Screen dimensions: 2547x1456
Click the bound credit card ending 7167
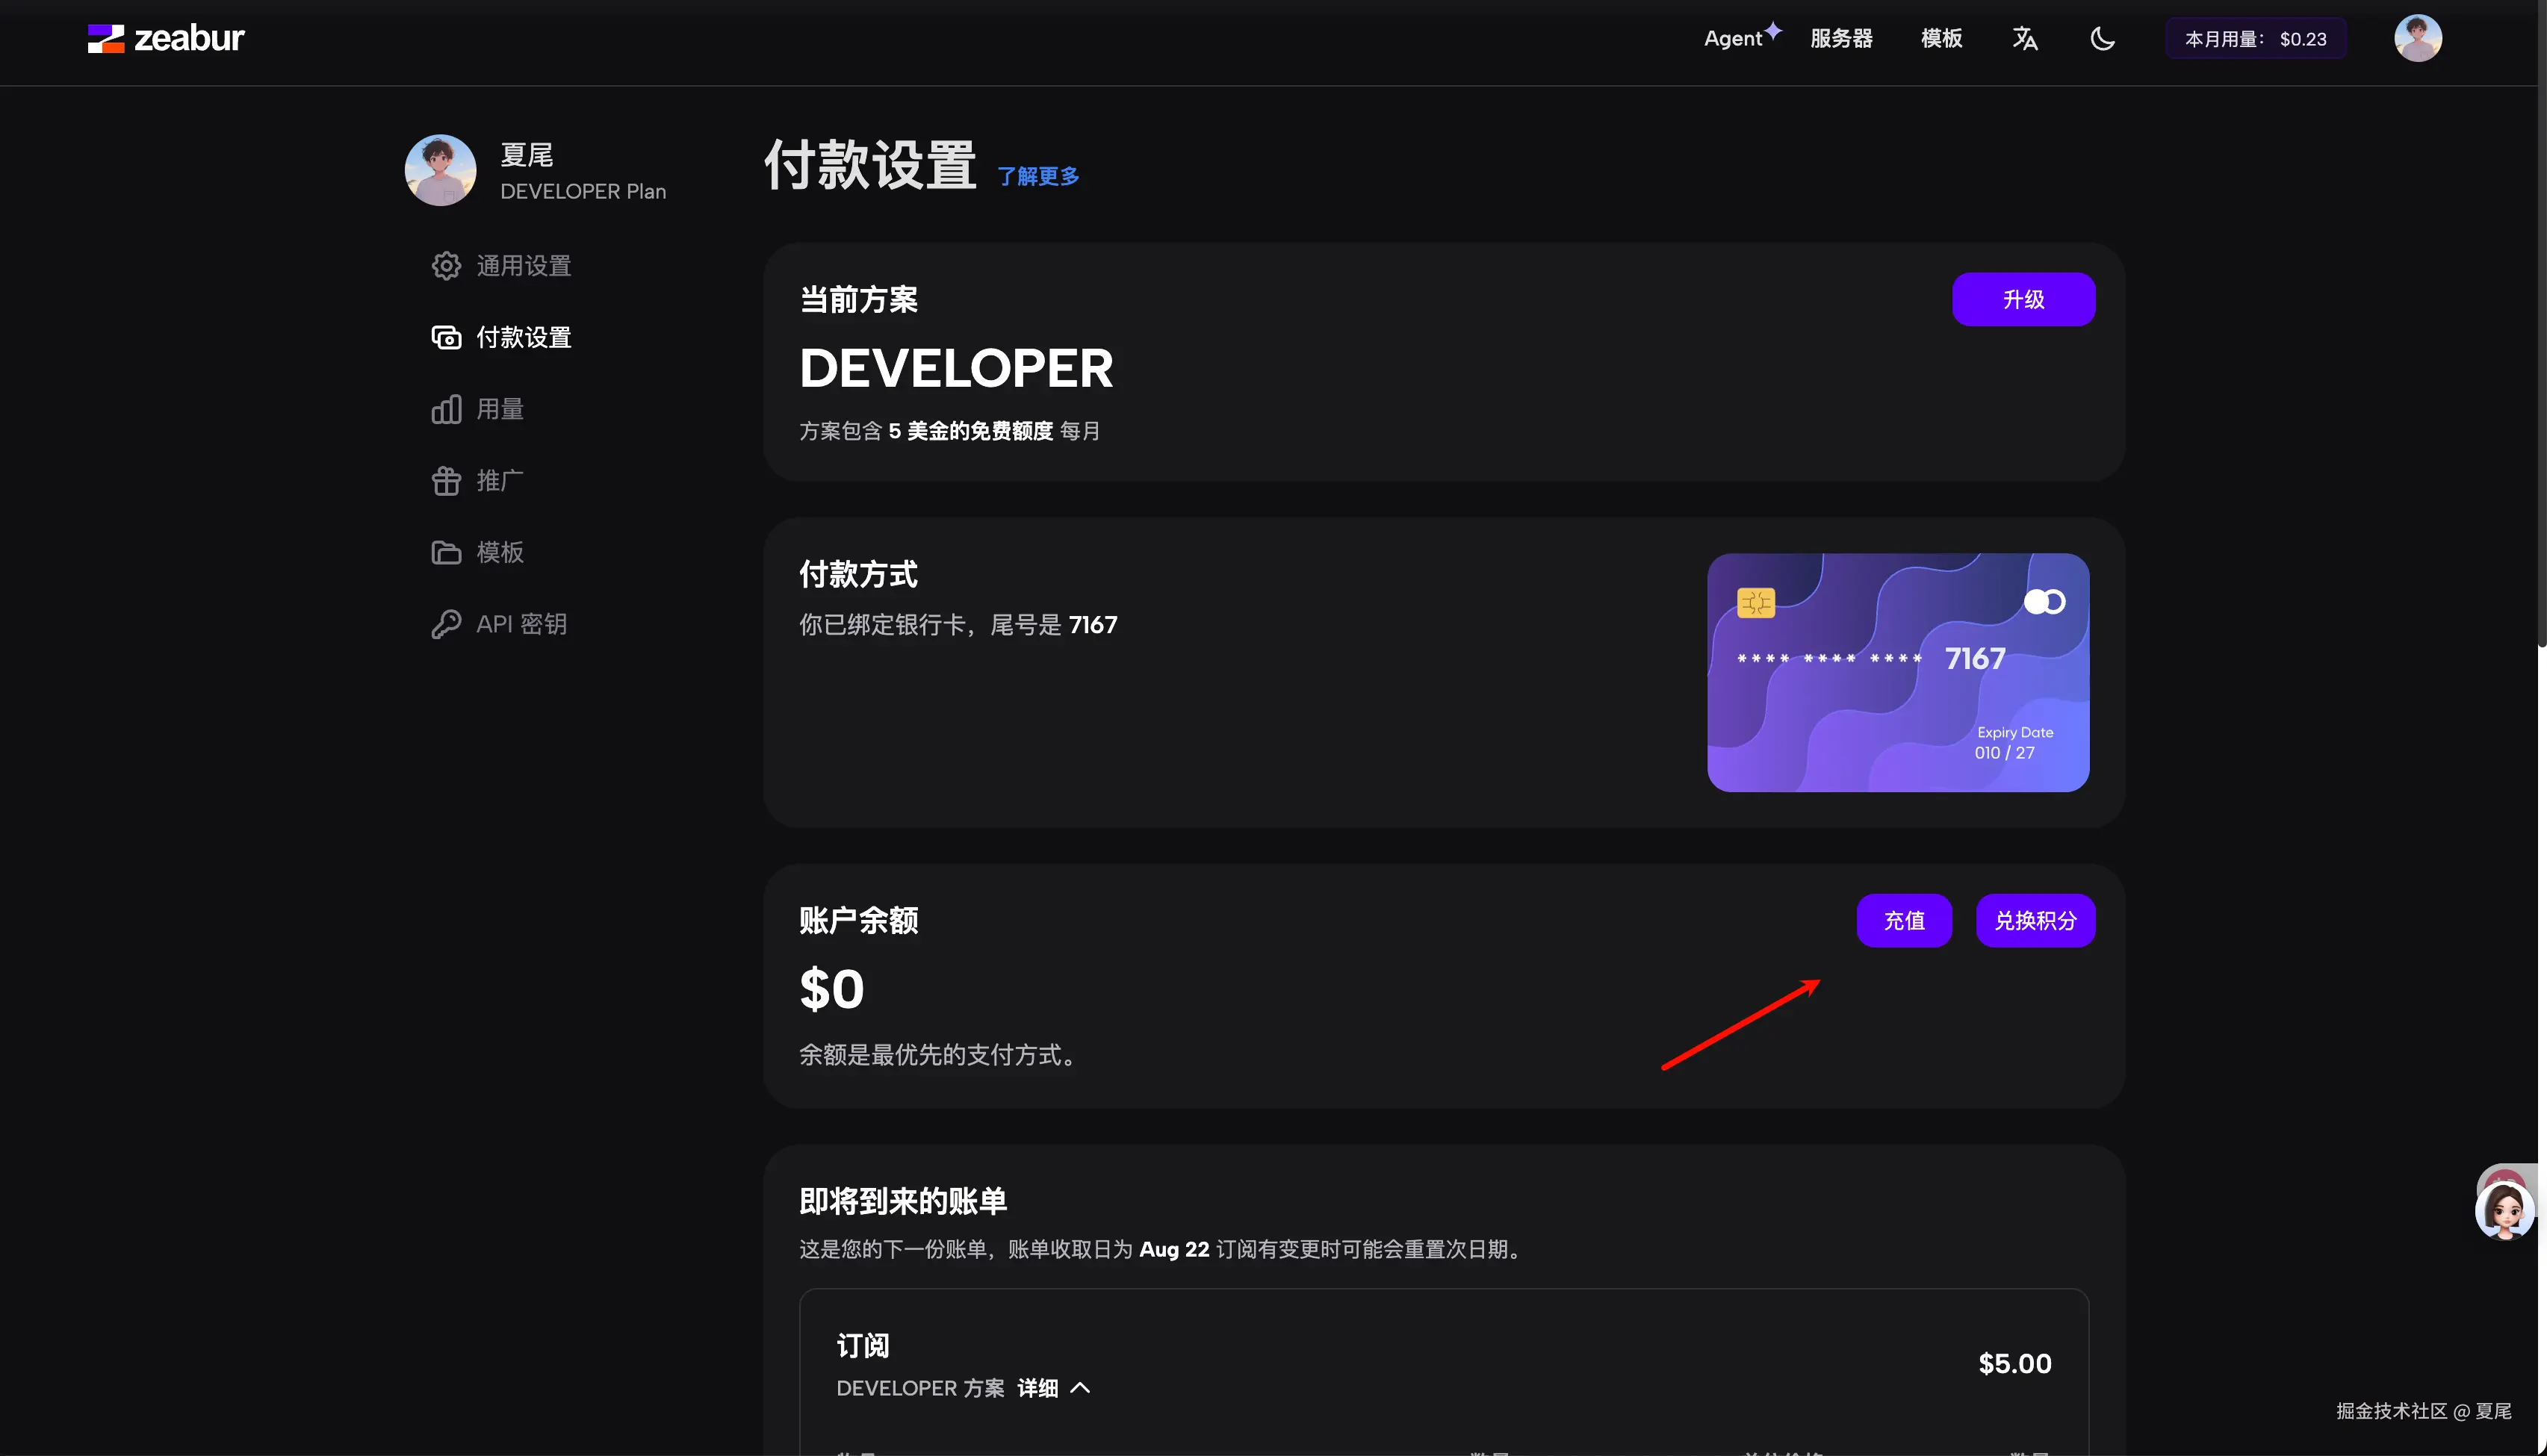click(x=1897, y=672)
